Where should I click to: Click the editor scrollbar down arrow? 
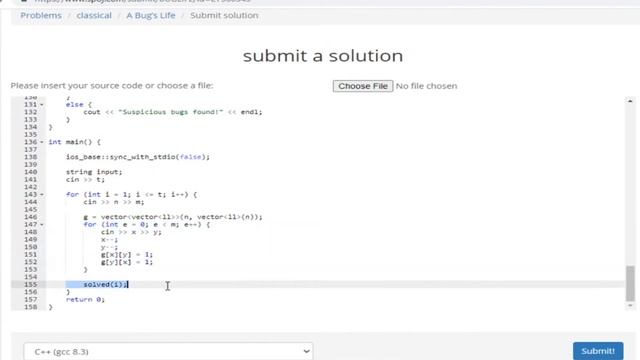(x=630, y=305)
